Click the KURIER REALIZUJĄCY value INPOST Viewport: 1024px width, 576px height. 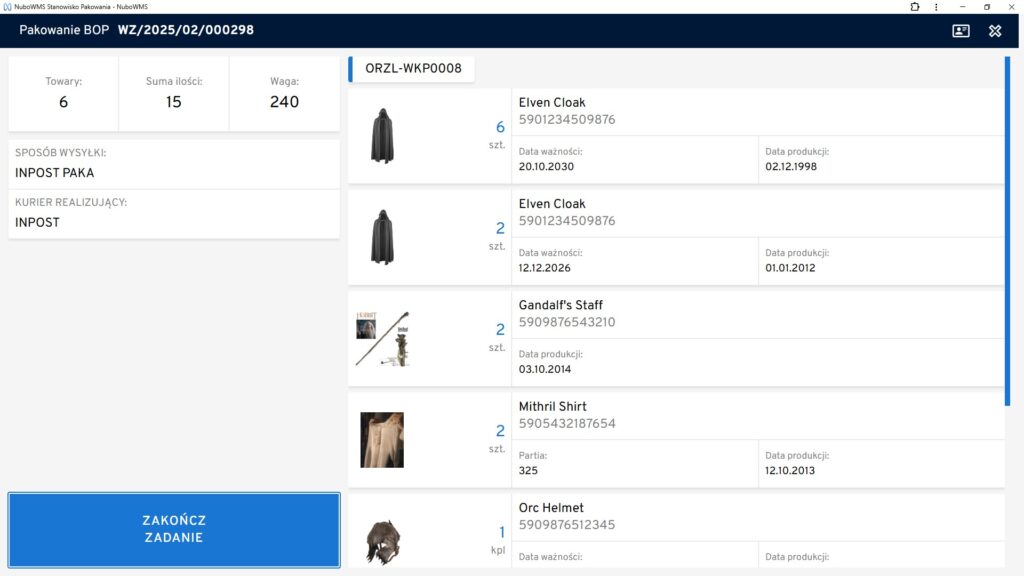pyautogui.click(x=174, y=214)
